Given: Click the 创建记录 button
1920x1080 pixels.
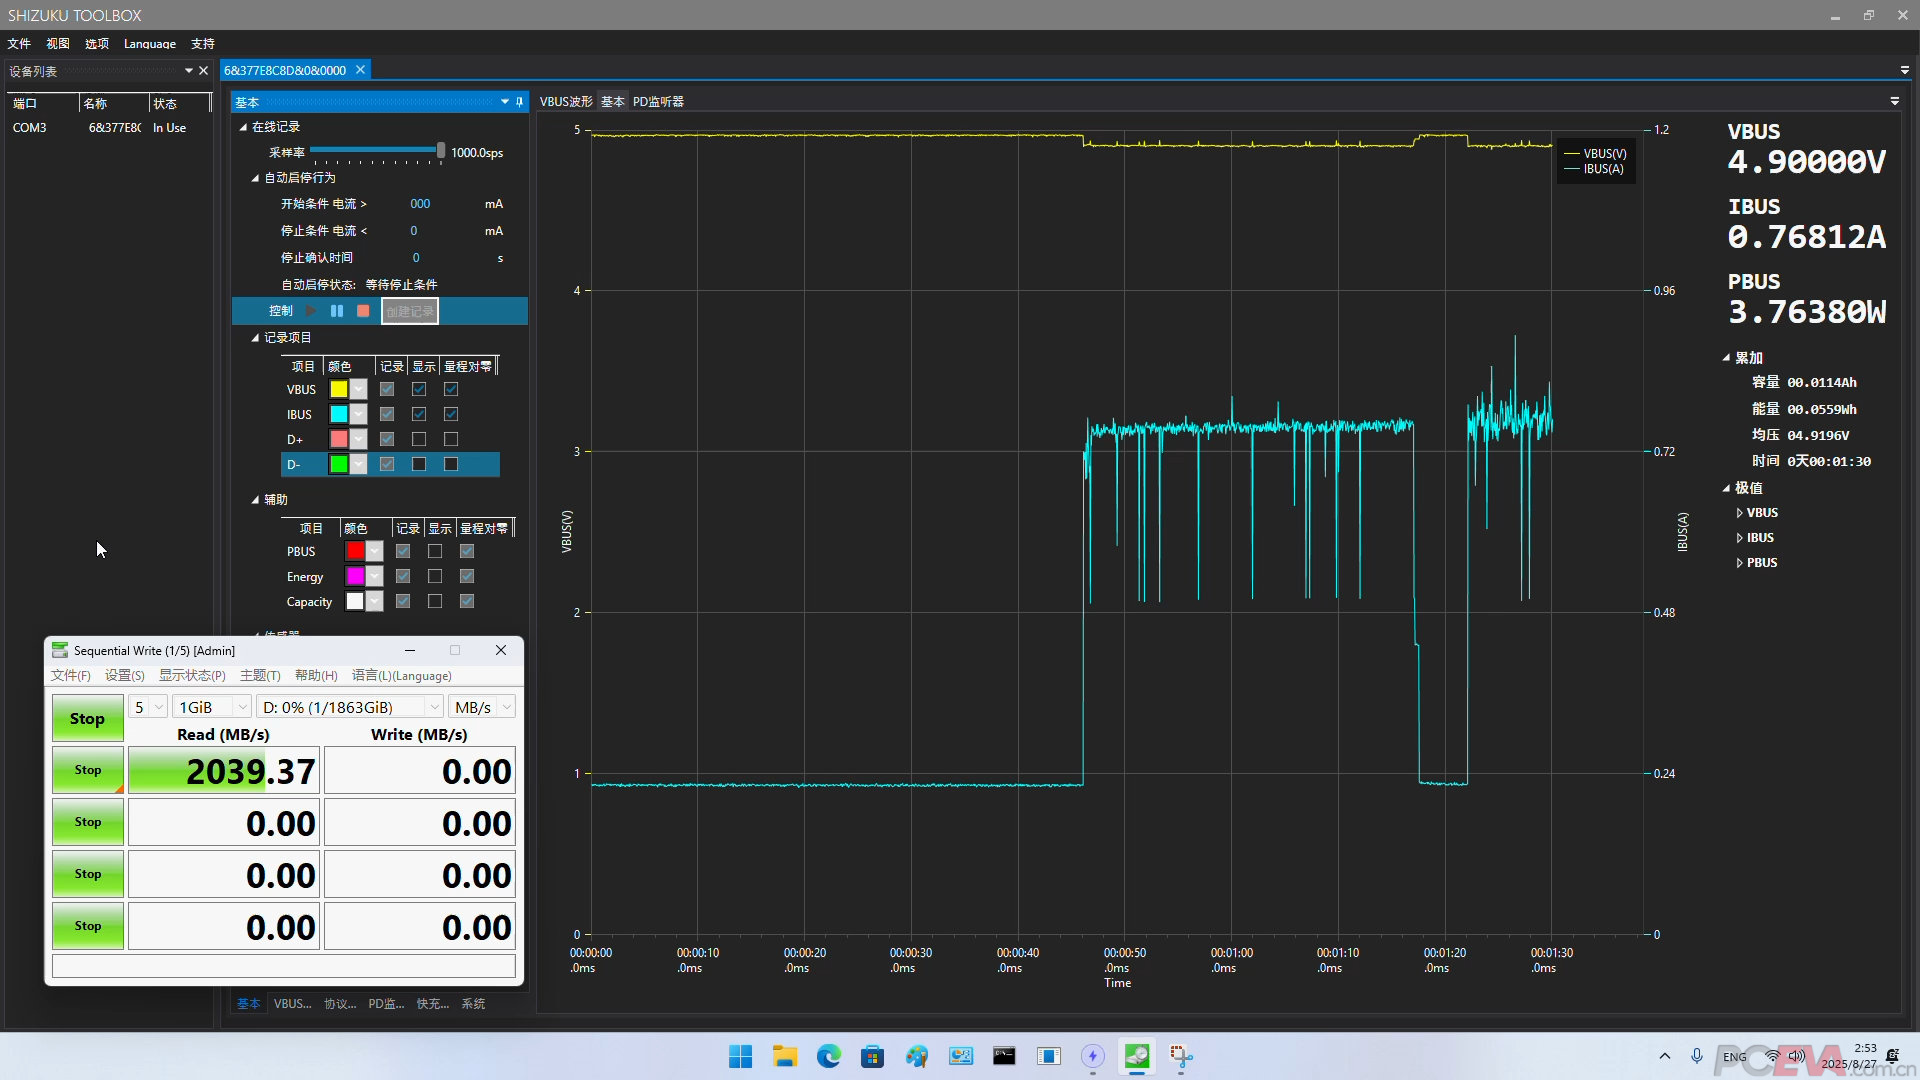Looking at the screenshot, I should [x=409, y=311].
